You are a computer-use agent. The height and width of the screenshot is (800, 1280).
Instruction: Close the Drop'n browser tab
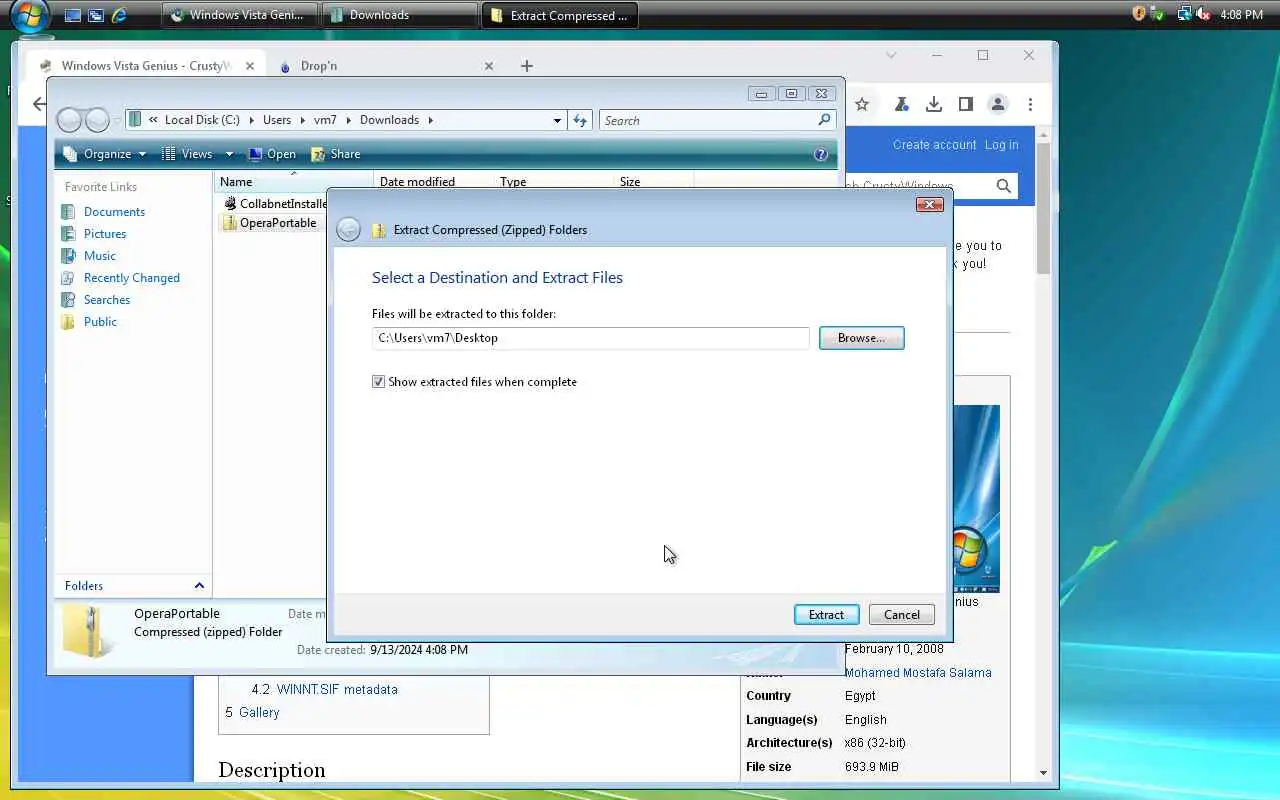click(x=489, y=66)
